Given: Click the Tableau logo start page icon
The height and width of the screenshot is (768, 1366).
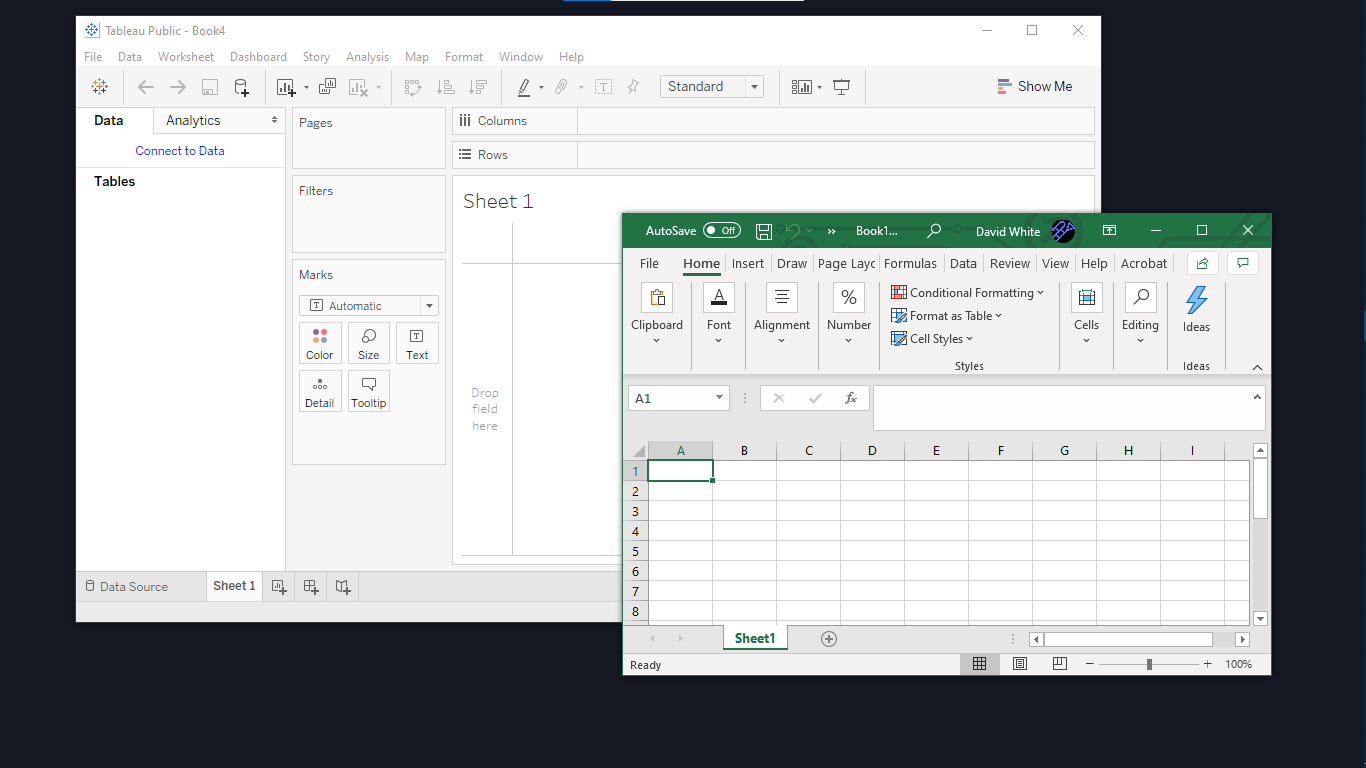Looking at the screenshot, I should tap(99, 87).
